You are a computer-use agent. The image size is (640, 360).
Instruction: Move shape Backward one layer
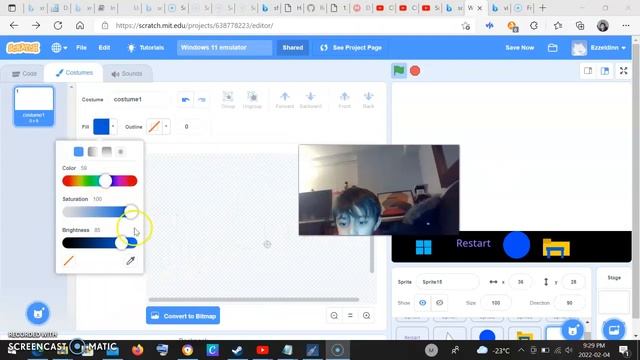click(x=311, y=100)
